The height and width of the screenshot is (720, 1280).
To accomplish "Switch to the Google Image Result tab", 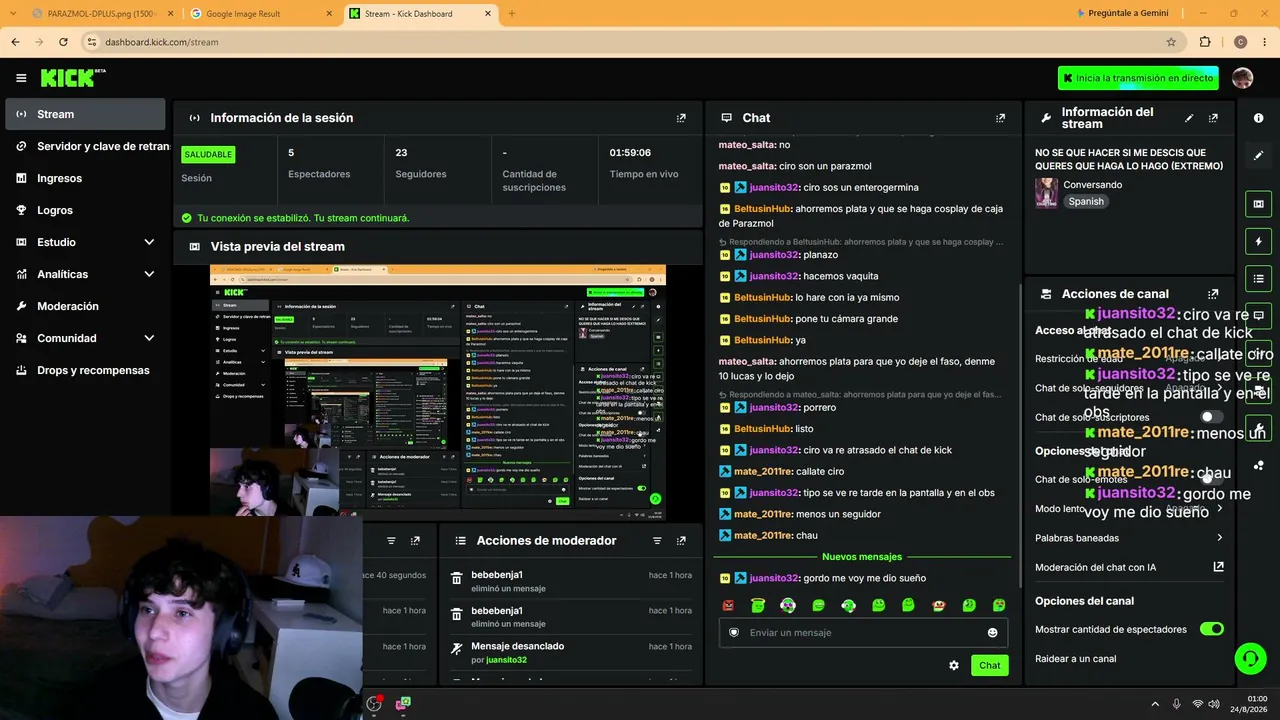I will point(260,14).
